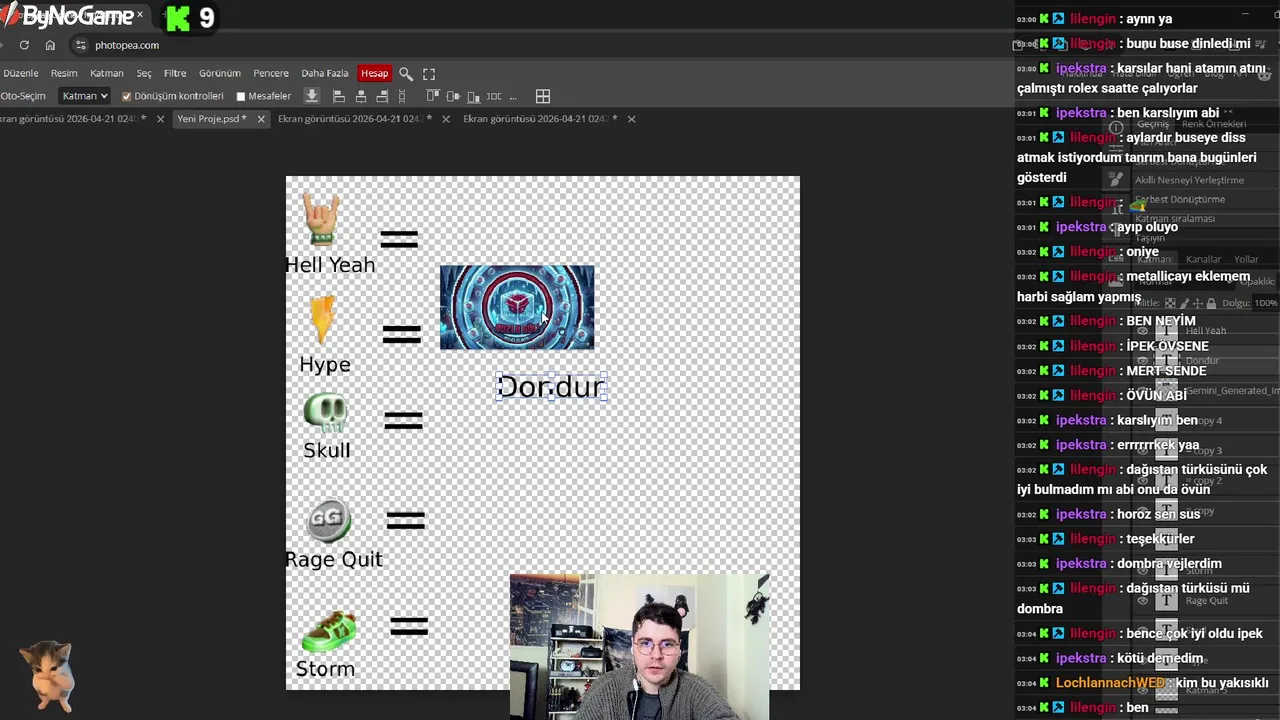The image size is (1280, 720).
Task: Go to browser home page
Action: pos(50,45)
